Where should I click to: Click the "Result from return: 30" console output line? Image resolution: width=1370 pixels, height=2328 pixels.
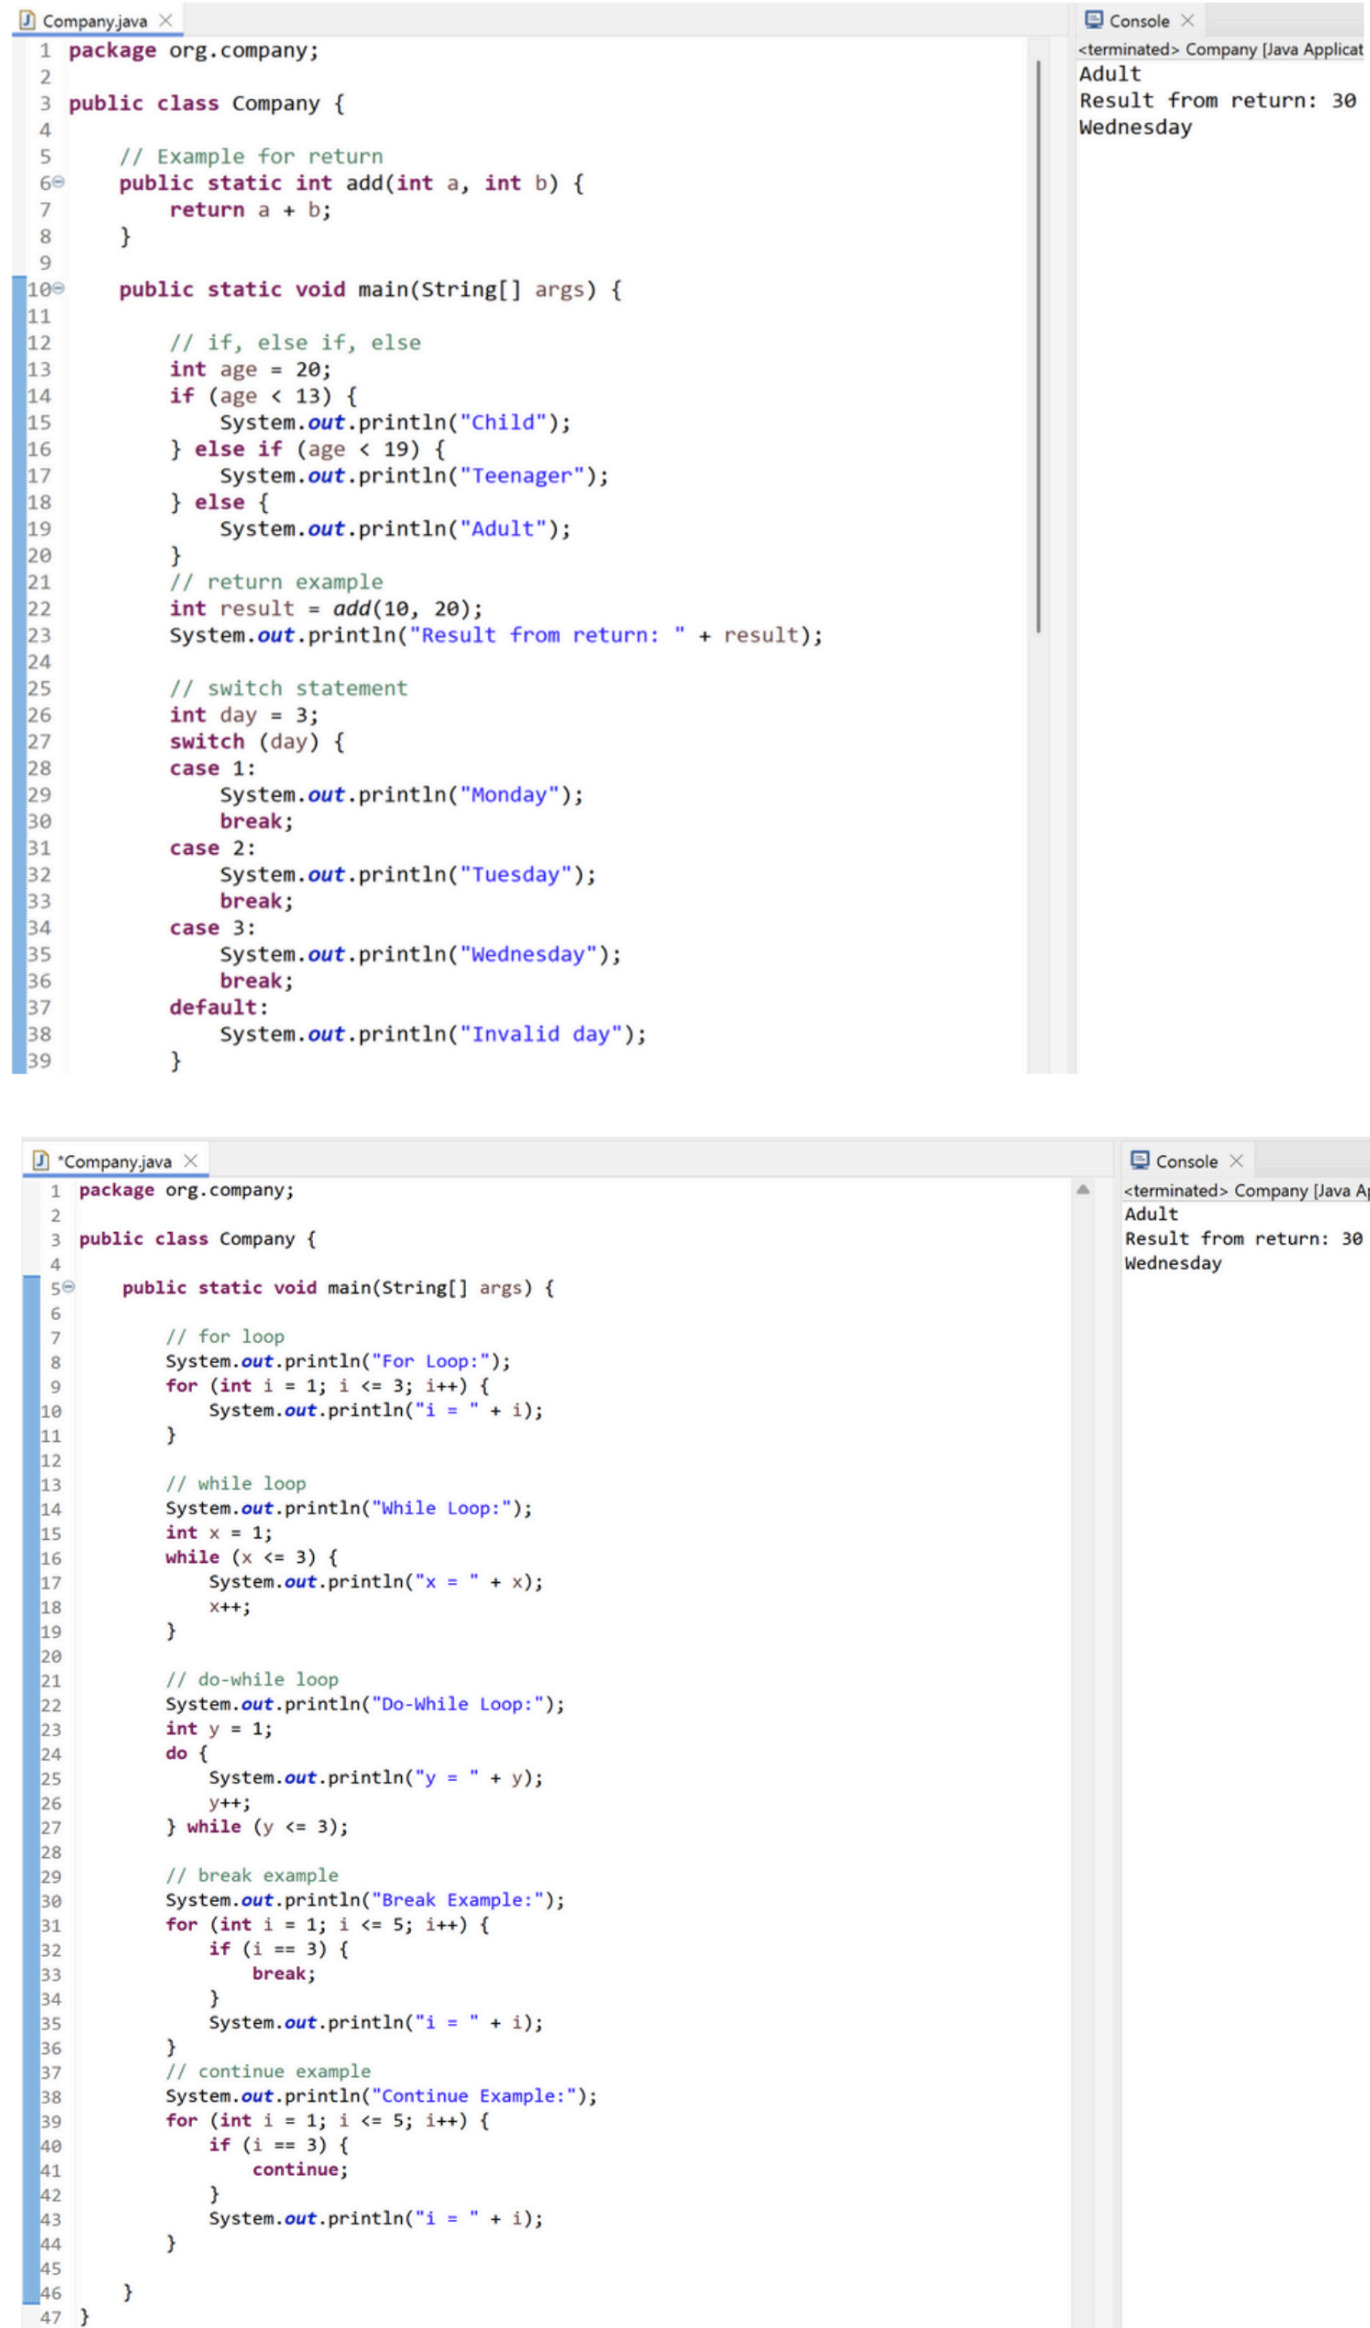1217,100
